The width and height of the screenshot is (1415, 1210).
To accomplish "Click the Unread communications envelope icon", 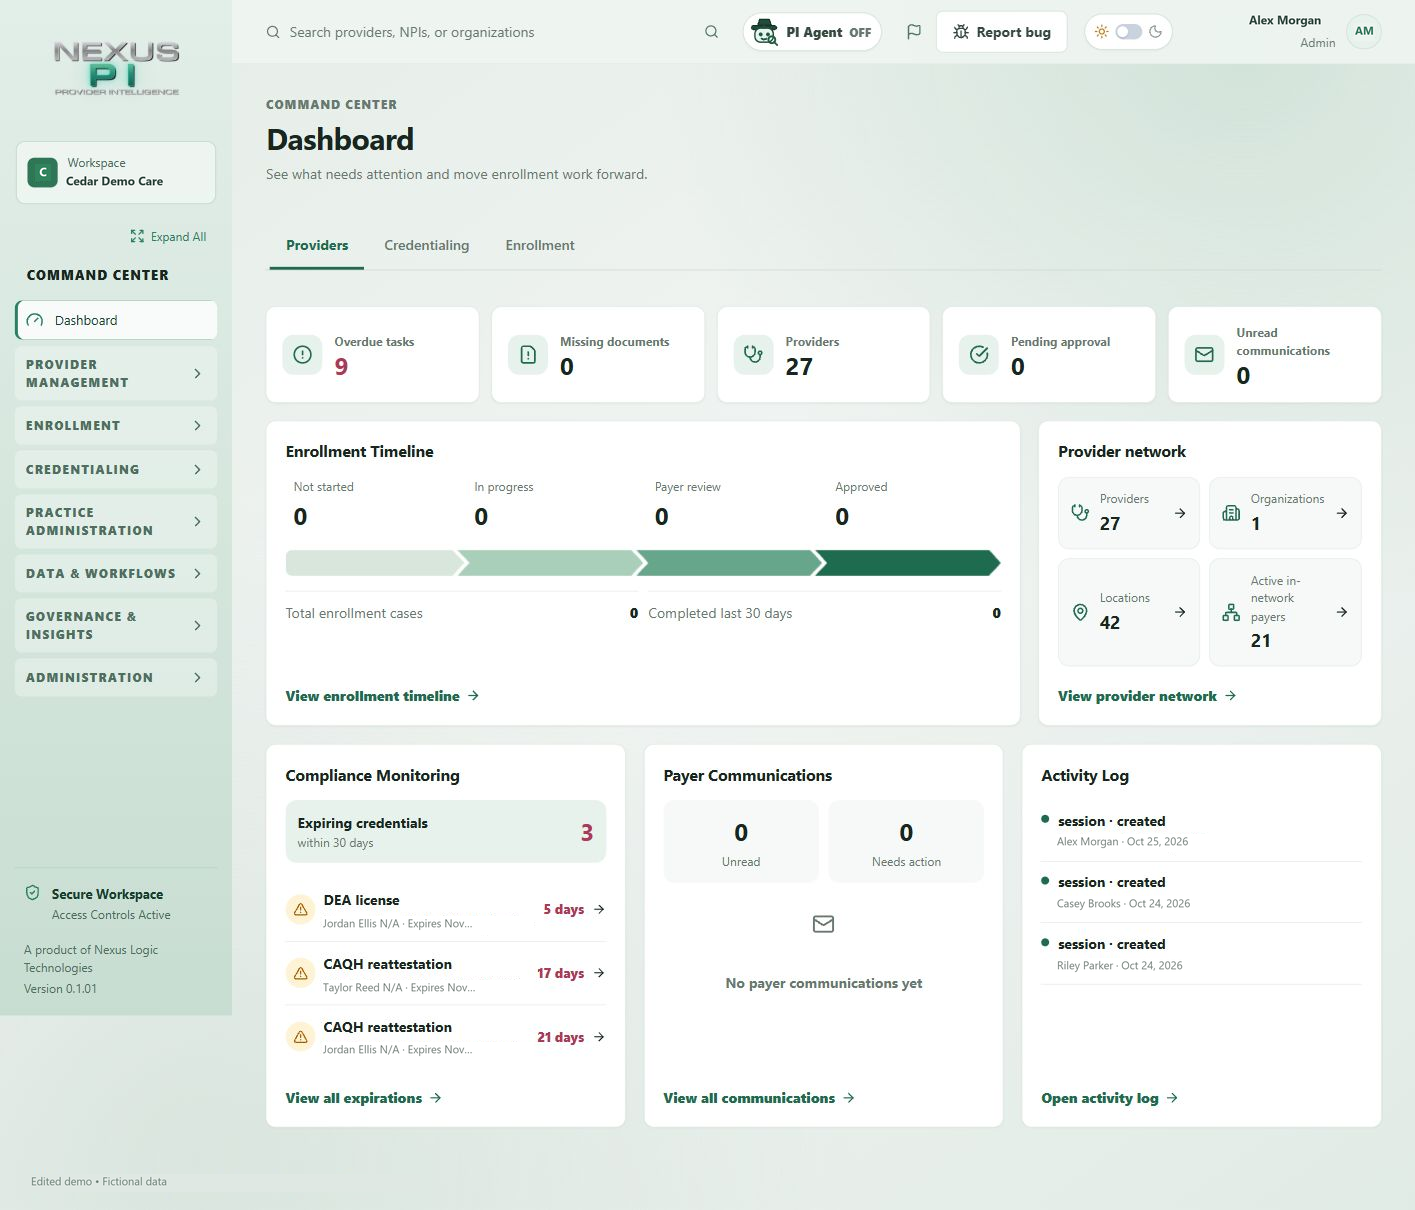I will [1204, 354].
